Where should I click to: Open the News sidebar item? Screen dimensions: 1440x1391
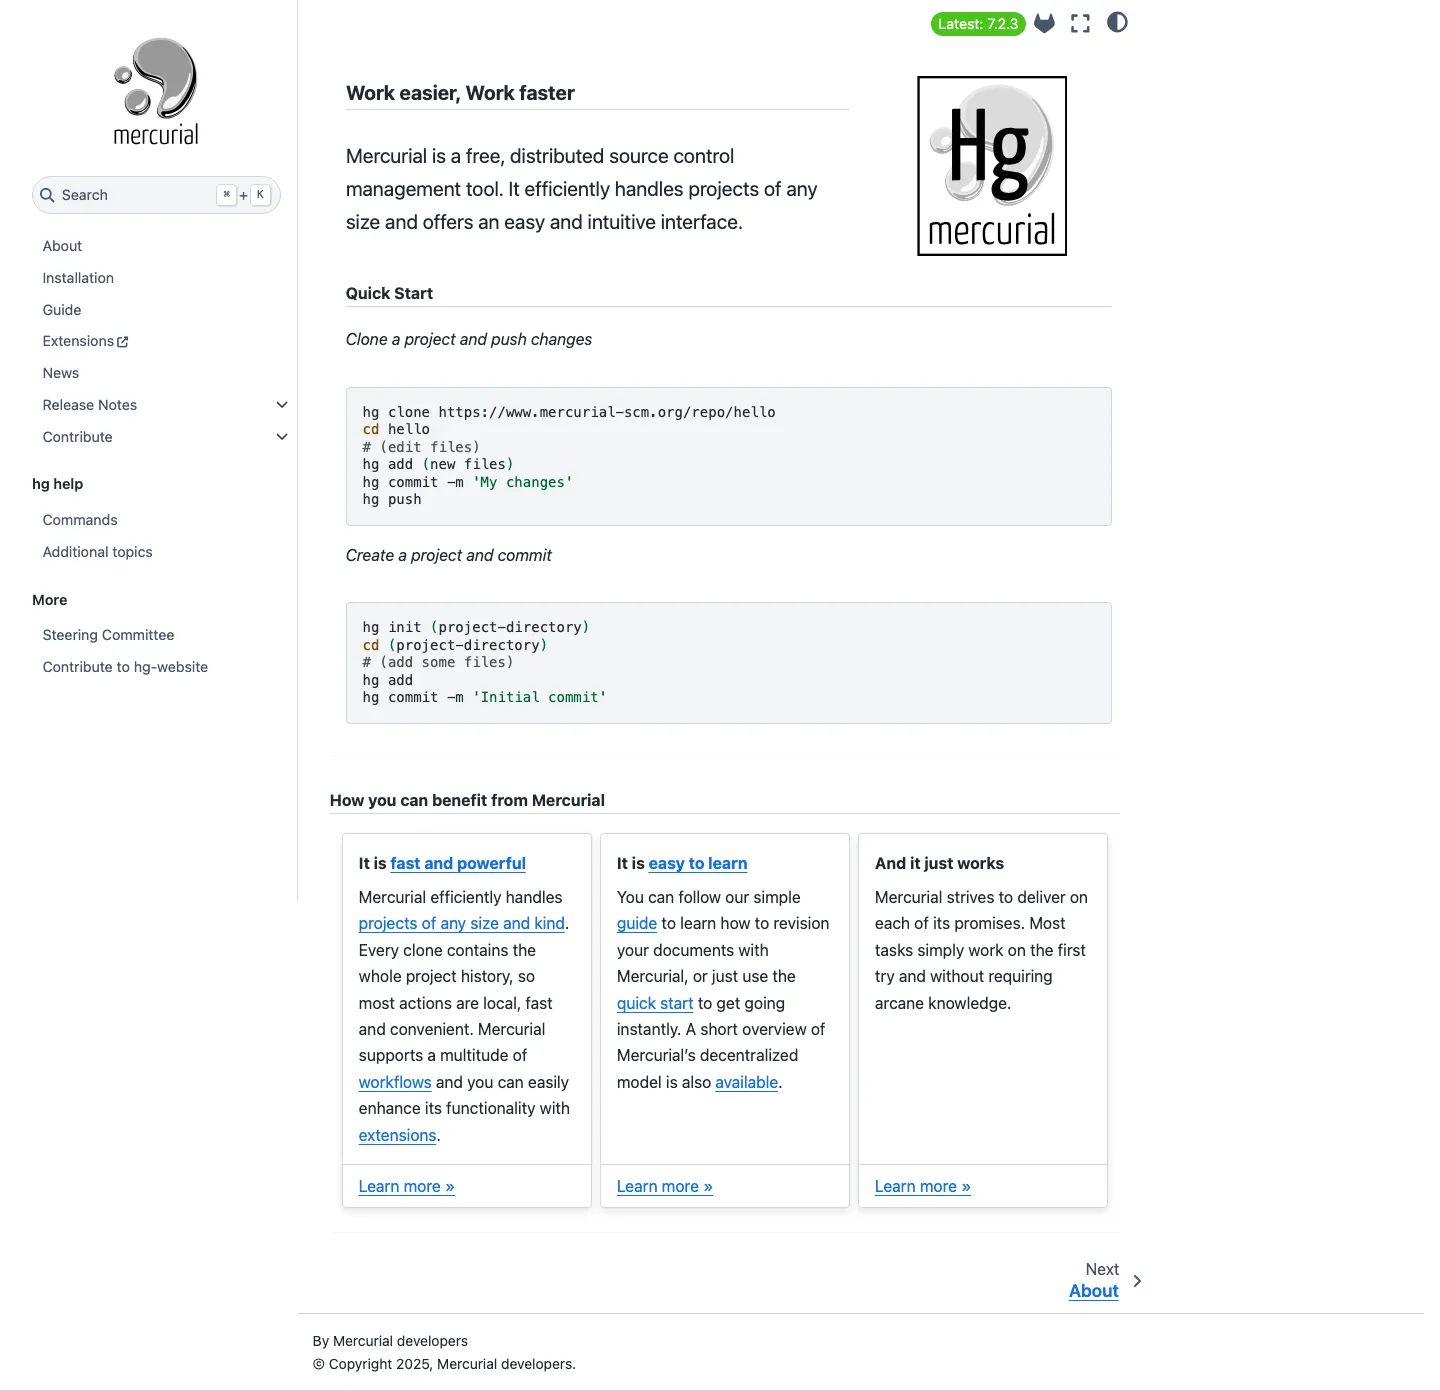coord(61,373)
